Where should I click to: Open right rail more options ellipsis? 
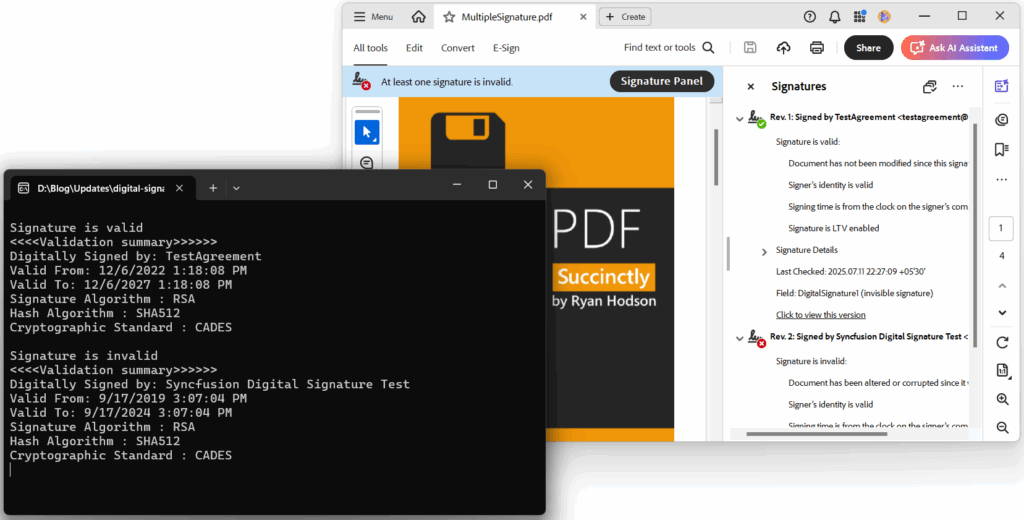1001,180
